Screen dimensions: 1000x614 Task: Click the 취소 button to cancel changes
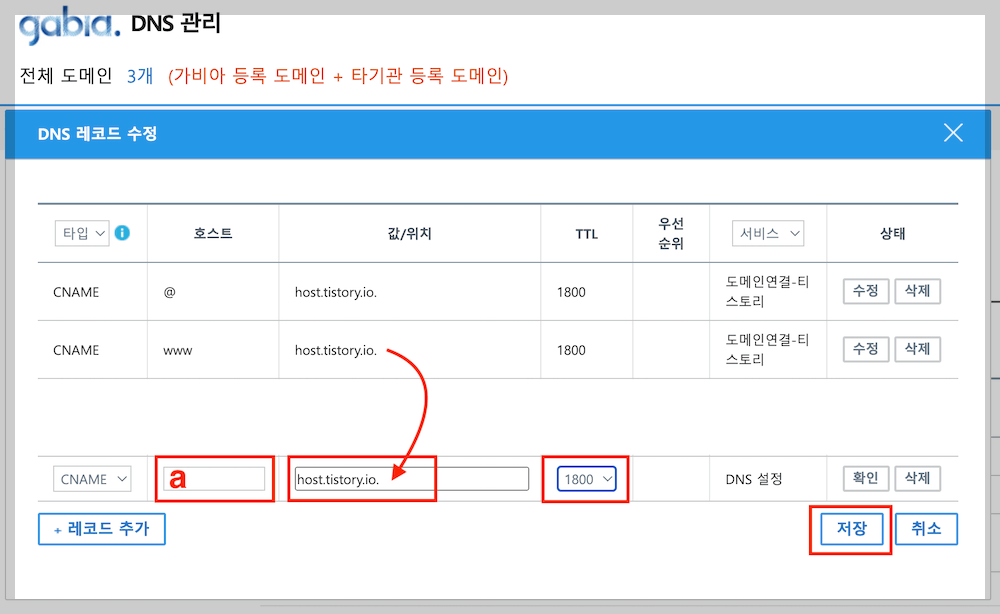(x=926, y=529)
